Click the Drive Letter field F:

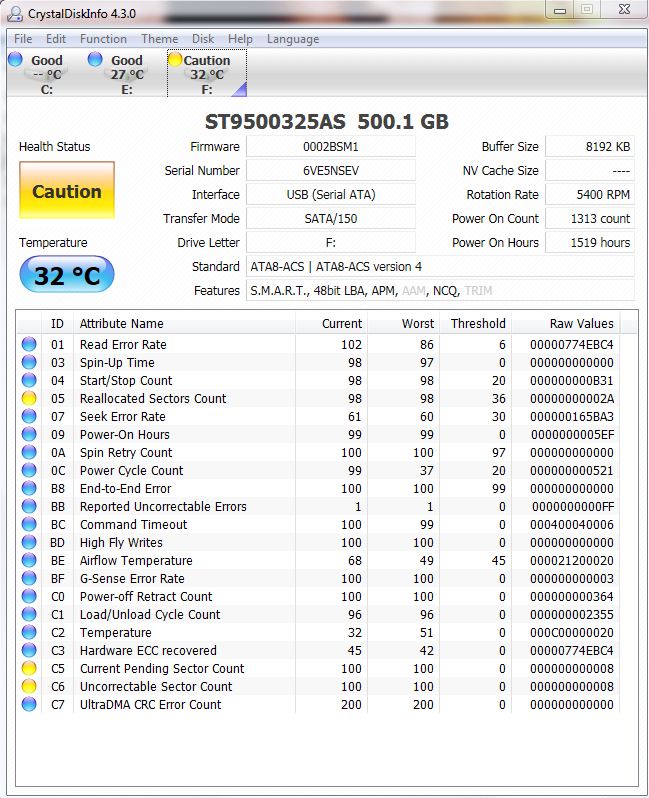pyautogui.click(x=331, y=242)
